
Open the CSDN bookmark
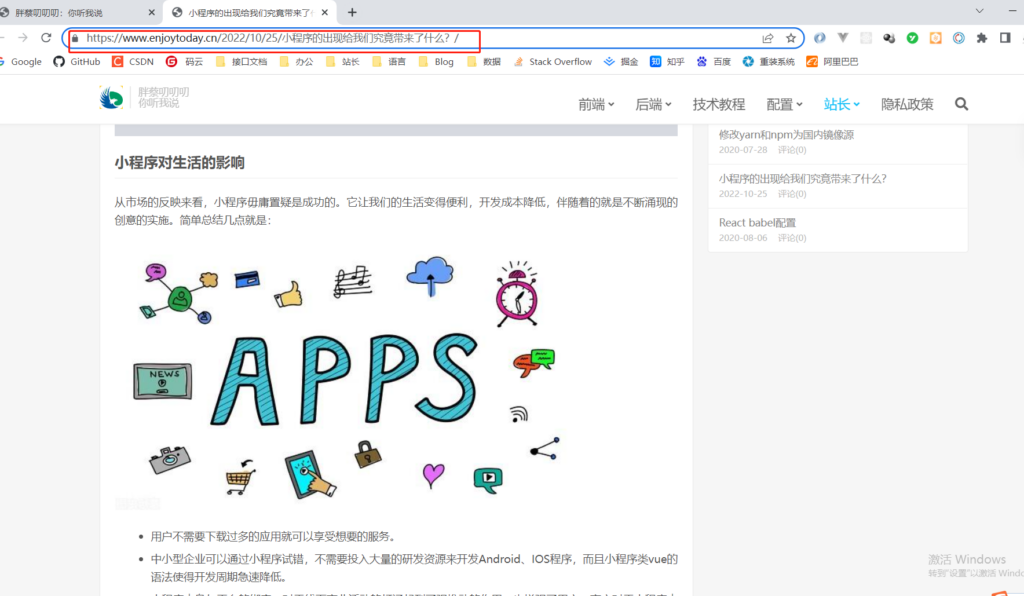(x=133, y=62)
